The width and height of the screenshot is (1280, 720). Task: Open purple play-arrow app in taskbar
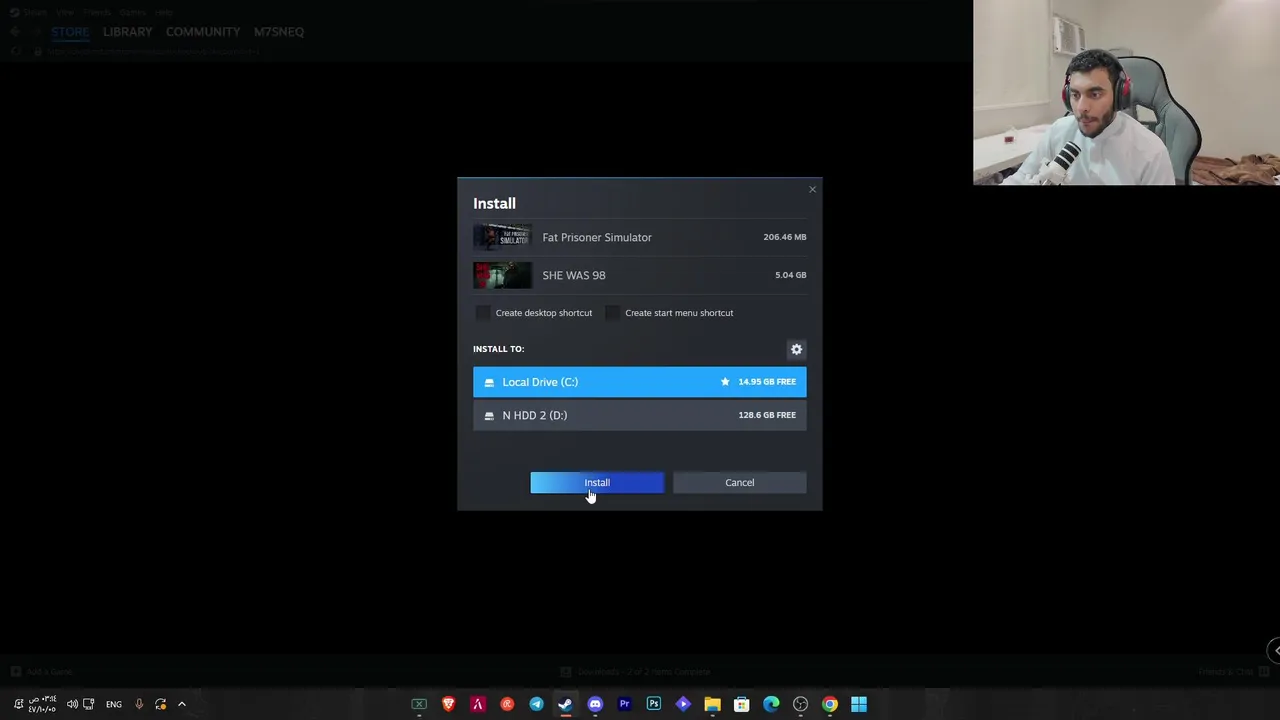[683, 704]
